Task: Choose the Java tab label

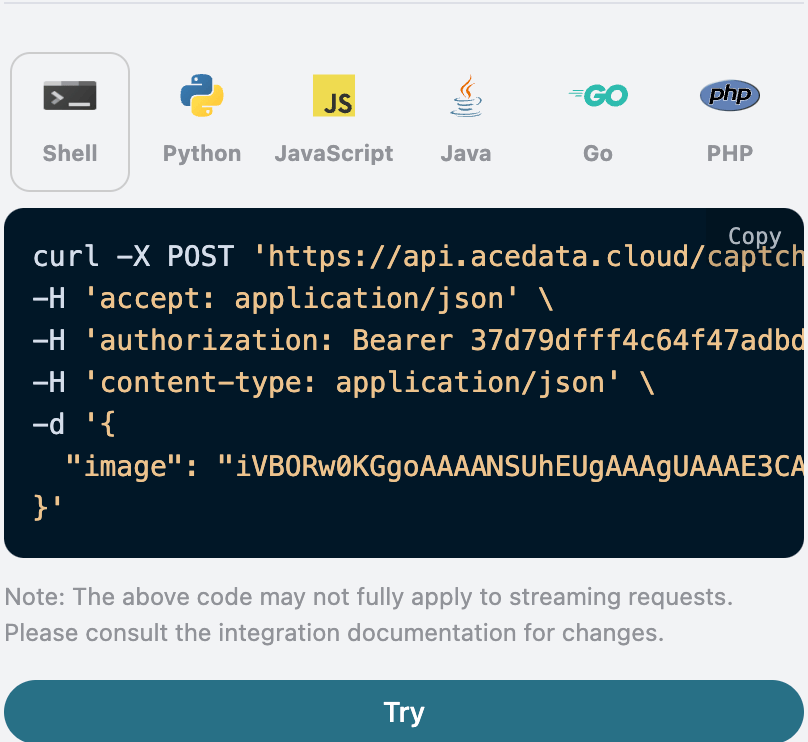Action: [466, 154]
